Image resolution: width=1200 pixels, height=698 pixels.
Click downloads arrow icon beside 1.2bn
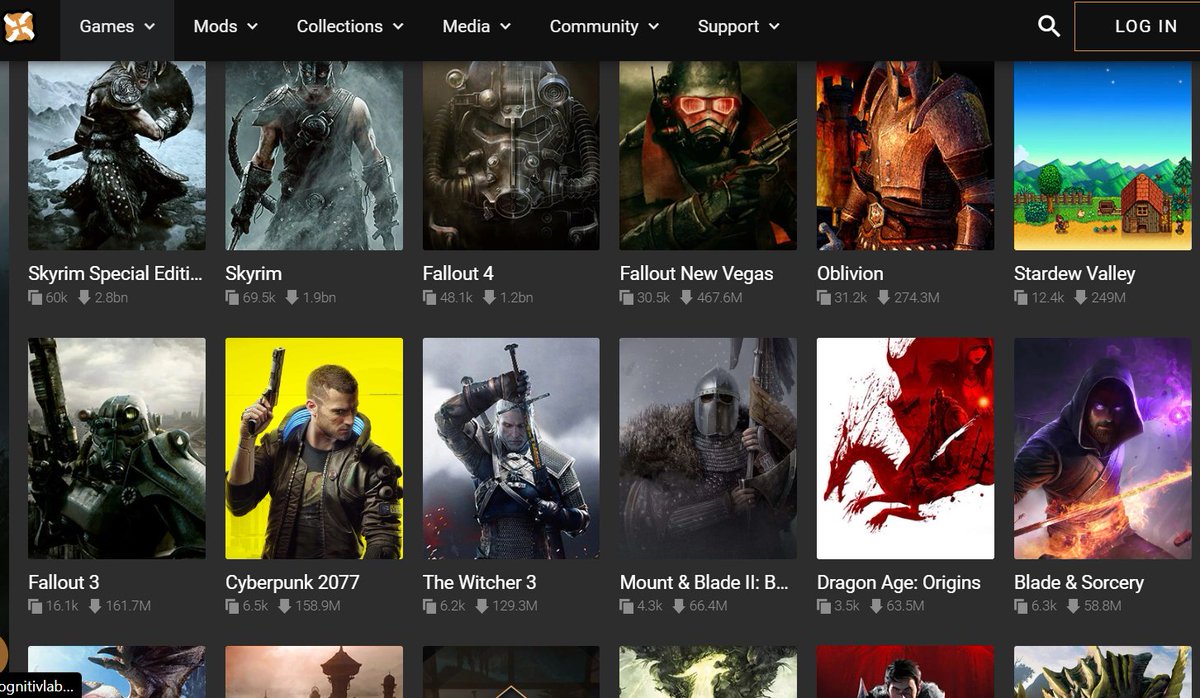coord(489,298)
